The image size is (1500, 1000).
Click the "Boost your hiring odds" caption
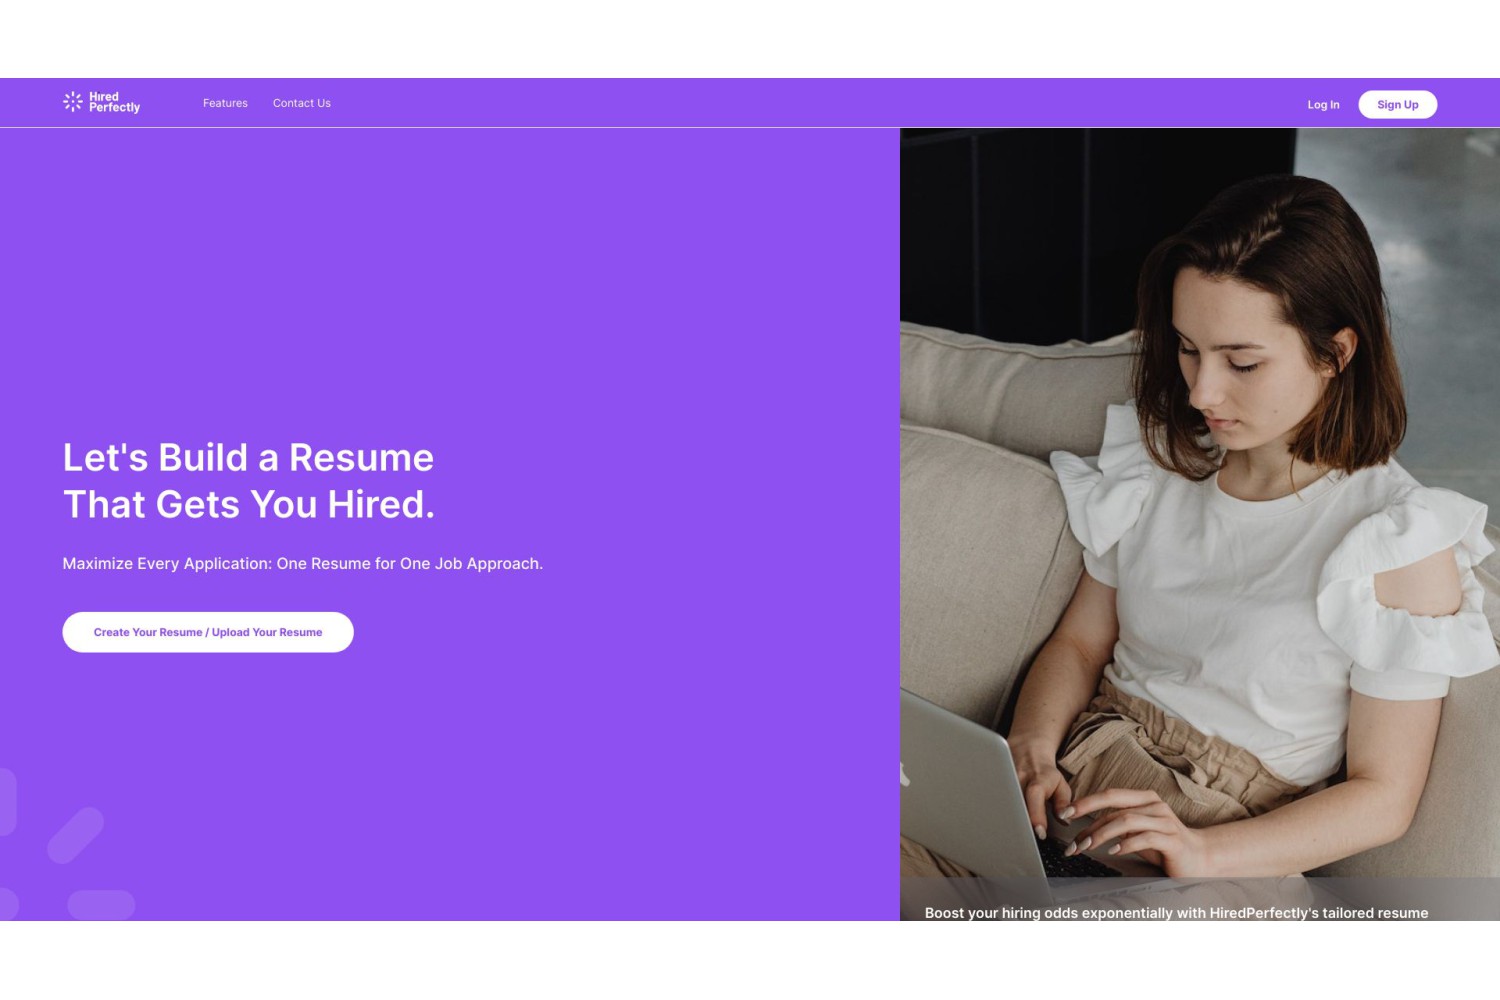(1176, 913)
